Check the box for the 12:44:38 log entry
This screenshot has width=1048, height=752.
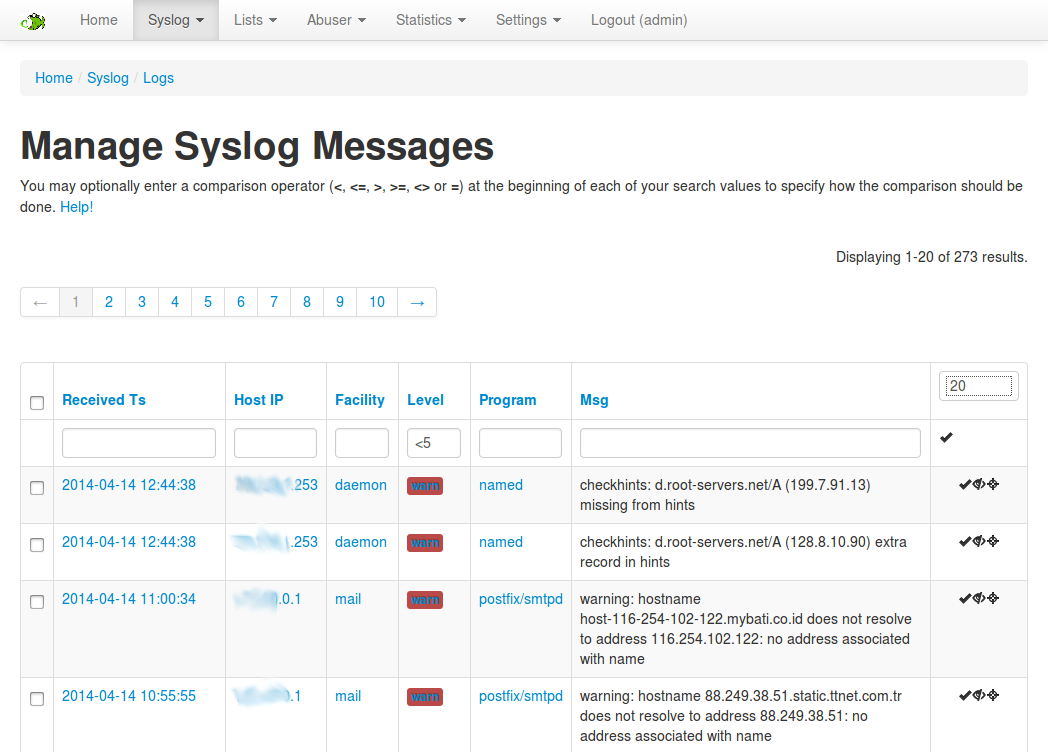(x=37, y=488)
